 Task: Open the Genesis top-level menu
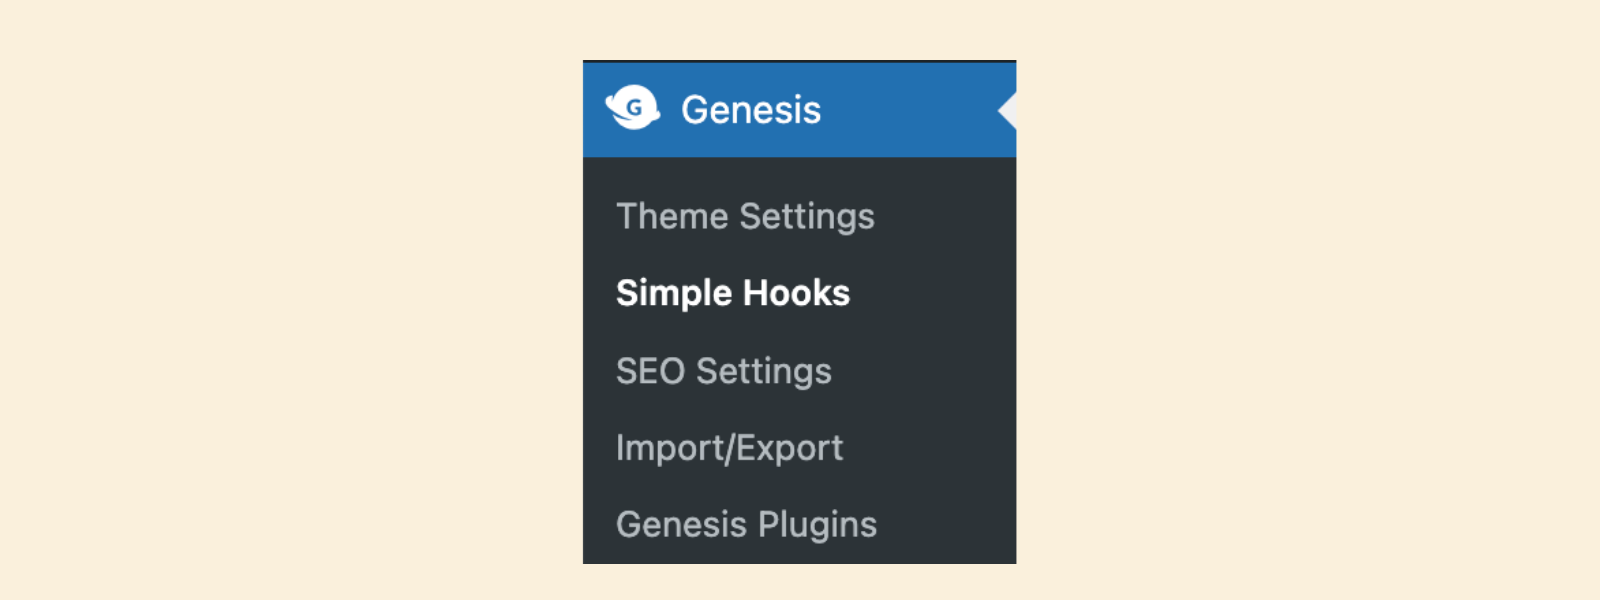[750, 110]
